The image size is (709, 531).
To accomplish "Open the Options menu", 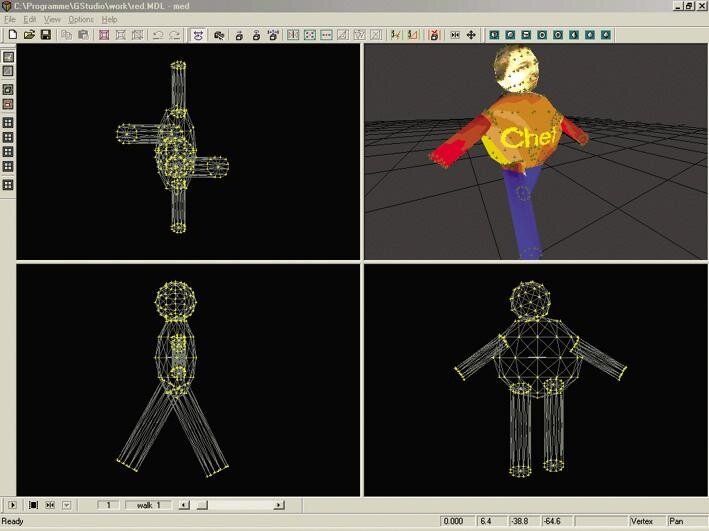I will click(80, 19).
